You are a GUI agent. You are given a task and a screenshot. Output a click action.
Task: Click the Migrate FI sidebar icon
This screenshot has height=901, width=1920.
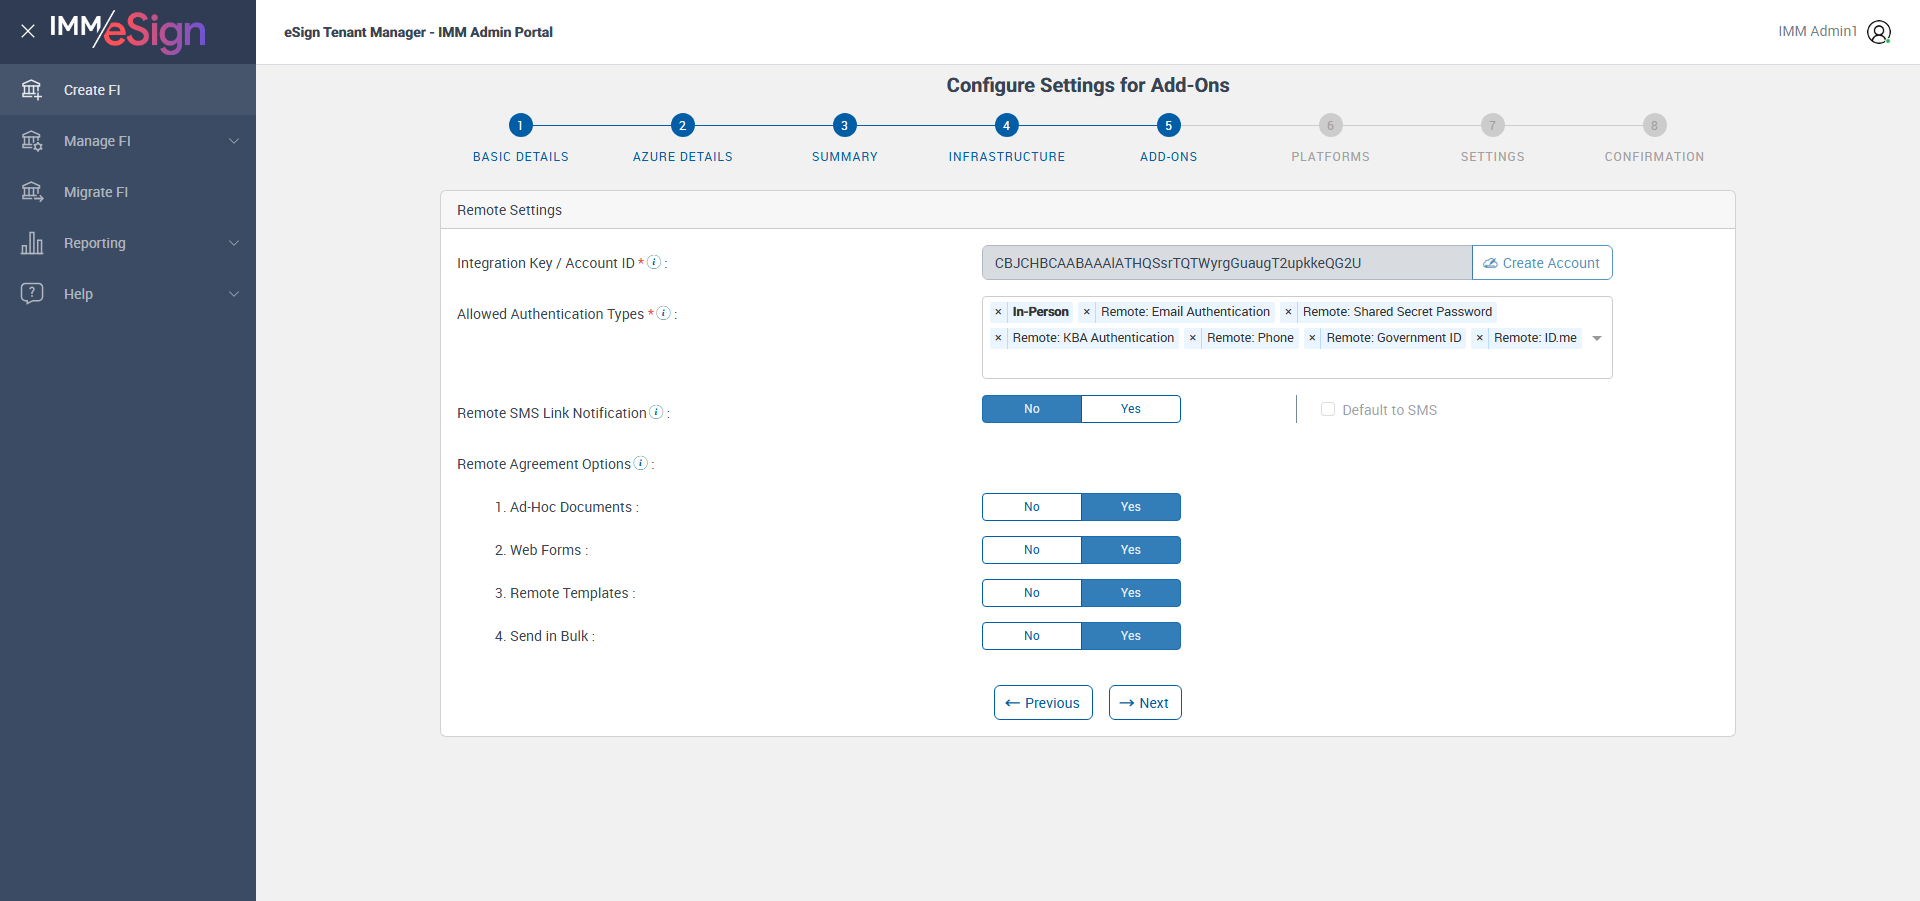point(32,192)
